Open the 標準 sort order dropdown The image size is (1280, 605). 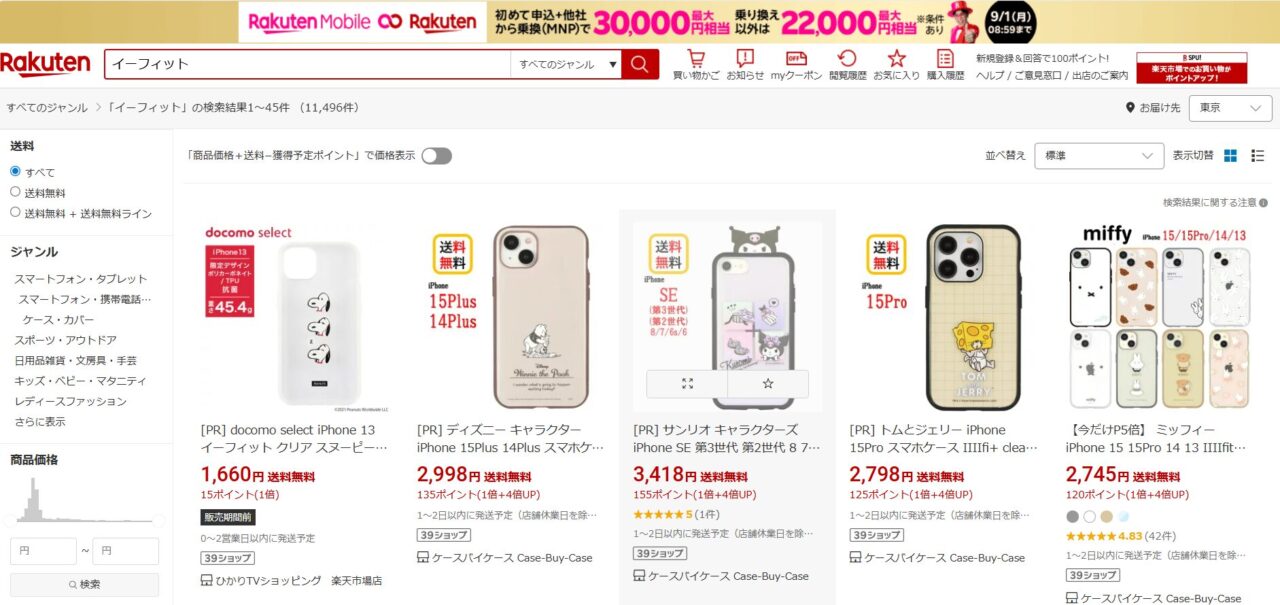[x=1099, y=156]
